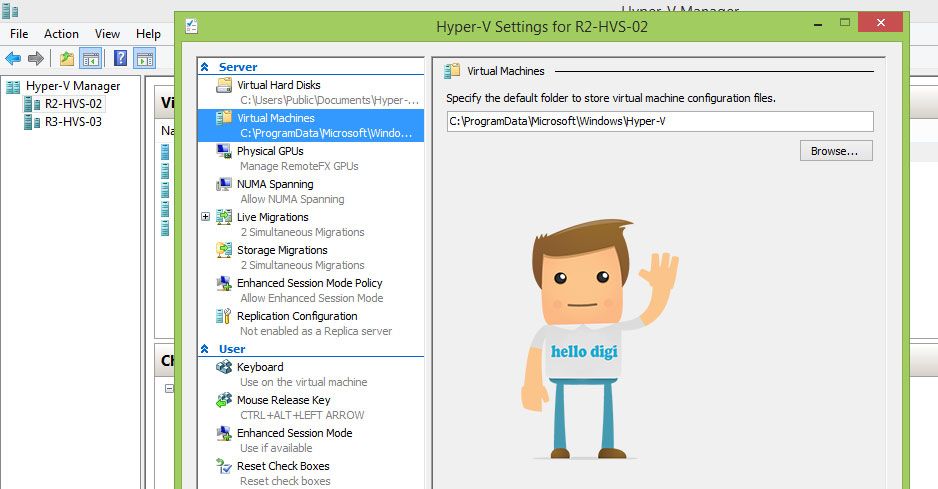
Task: Toggle the Show/Hide Action Pane toolbar icon
Action: (x=145, y=58)
